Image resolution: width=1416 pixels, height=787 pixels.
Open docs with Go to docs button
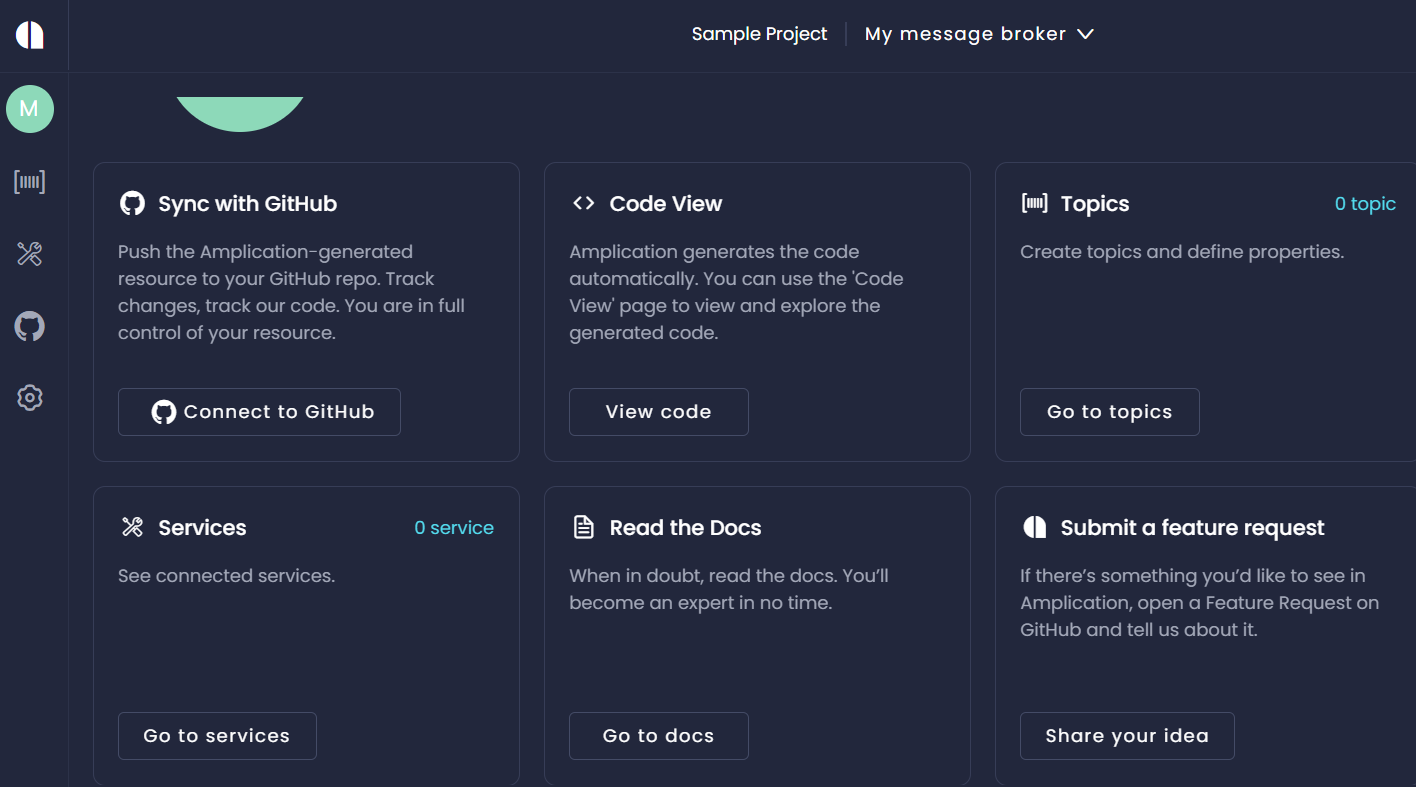[658, 736]
